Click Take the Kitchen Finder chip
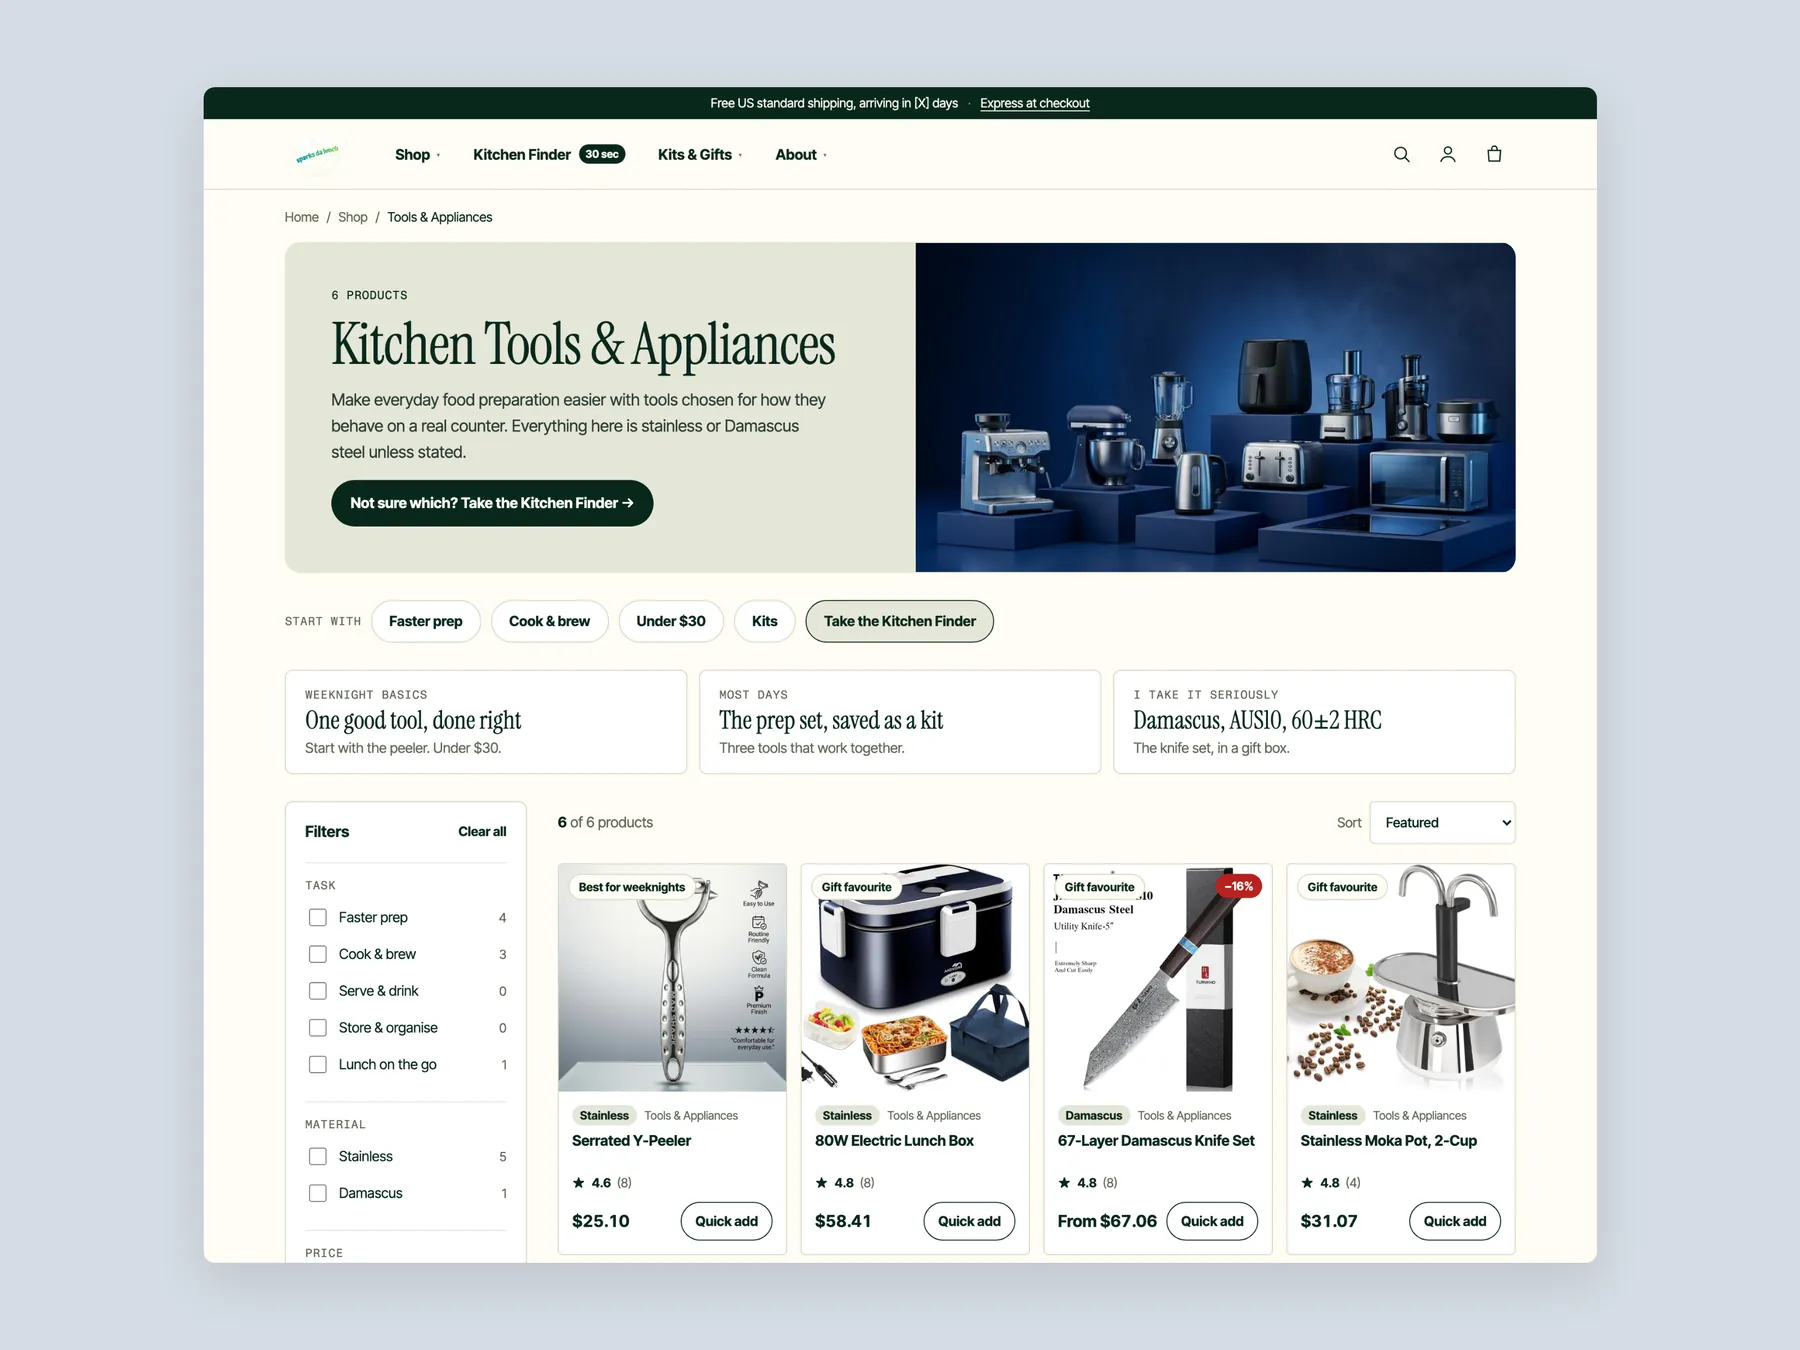 (899, 621)
